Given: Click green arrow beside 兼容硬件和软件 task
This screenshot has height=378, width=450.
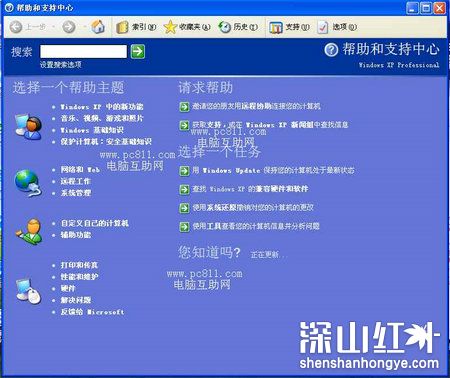Looking at the screenshot, I should 184,190.
